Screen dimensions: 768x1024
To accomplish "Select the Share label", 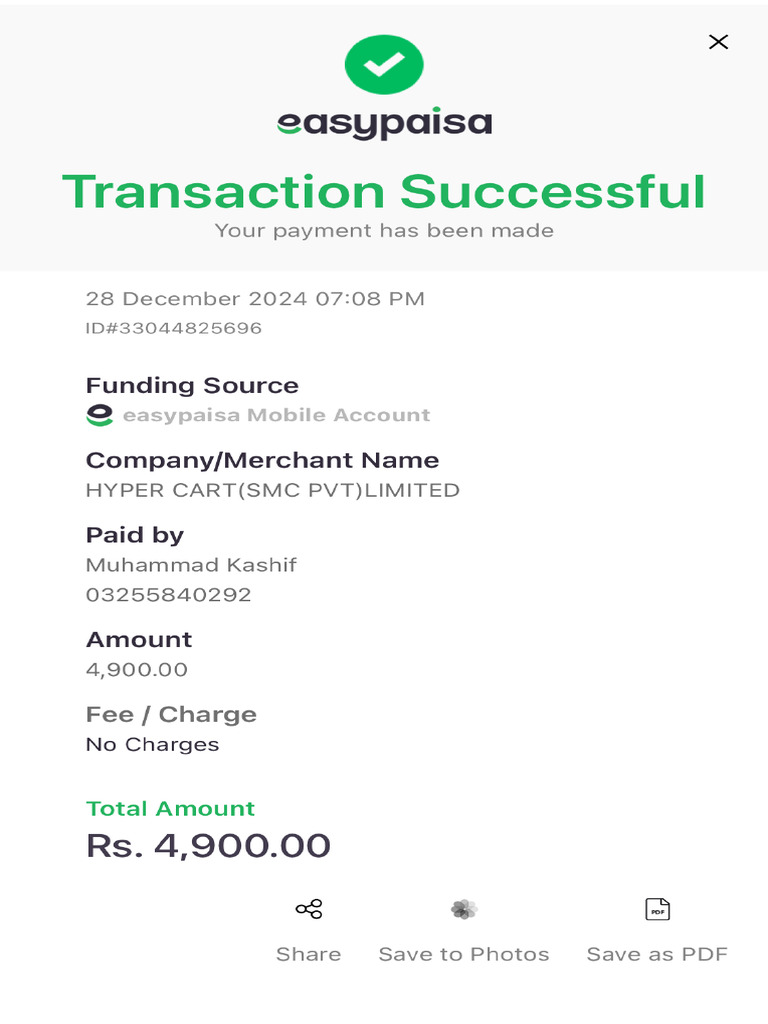I will tap(308, 954).
